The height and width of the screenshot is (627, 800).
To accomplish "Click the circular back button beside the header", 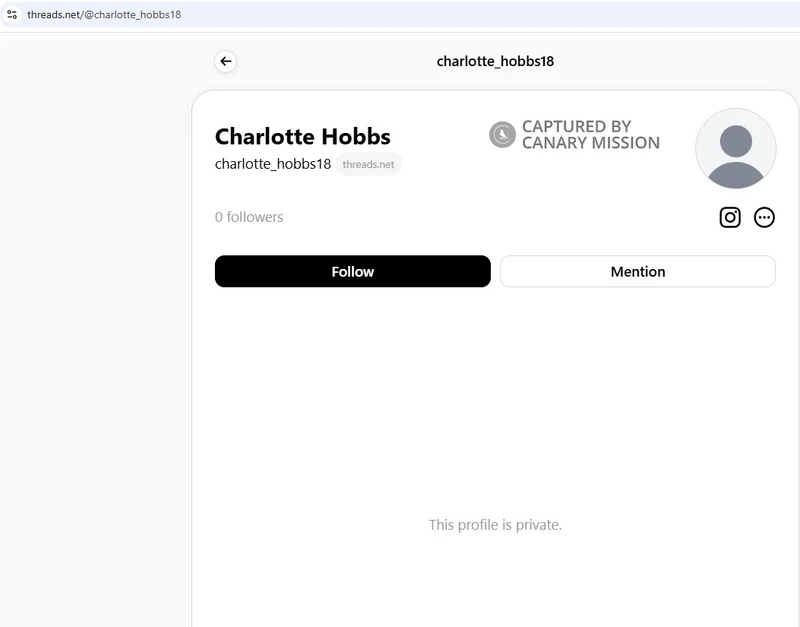I will [x=226, y=61].
